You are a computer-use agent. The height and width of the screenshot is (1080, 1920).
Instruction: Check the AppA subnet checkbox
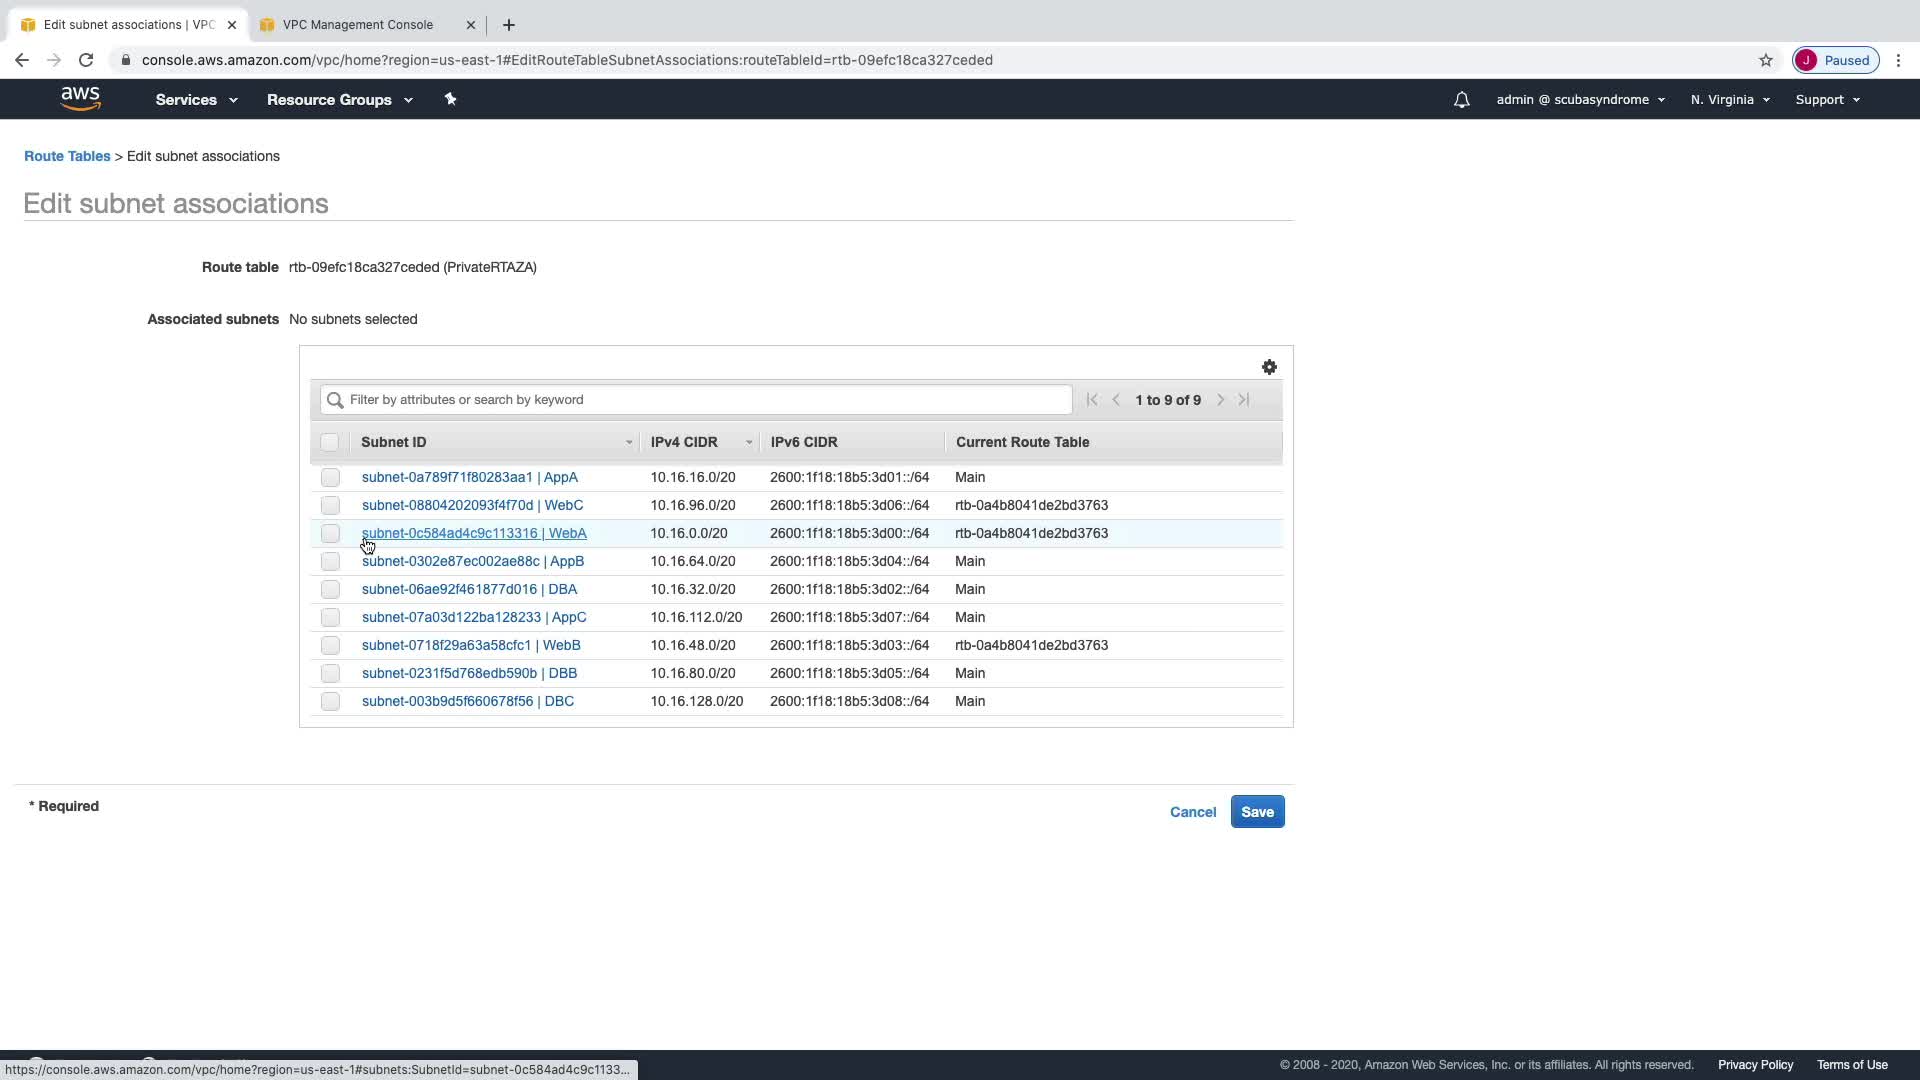click(x=330, y=478)
